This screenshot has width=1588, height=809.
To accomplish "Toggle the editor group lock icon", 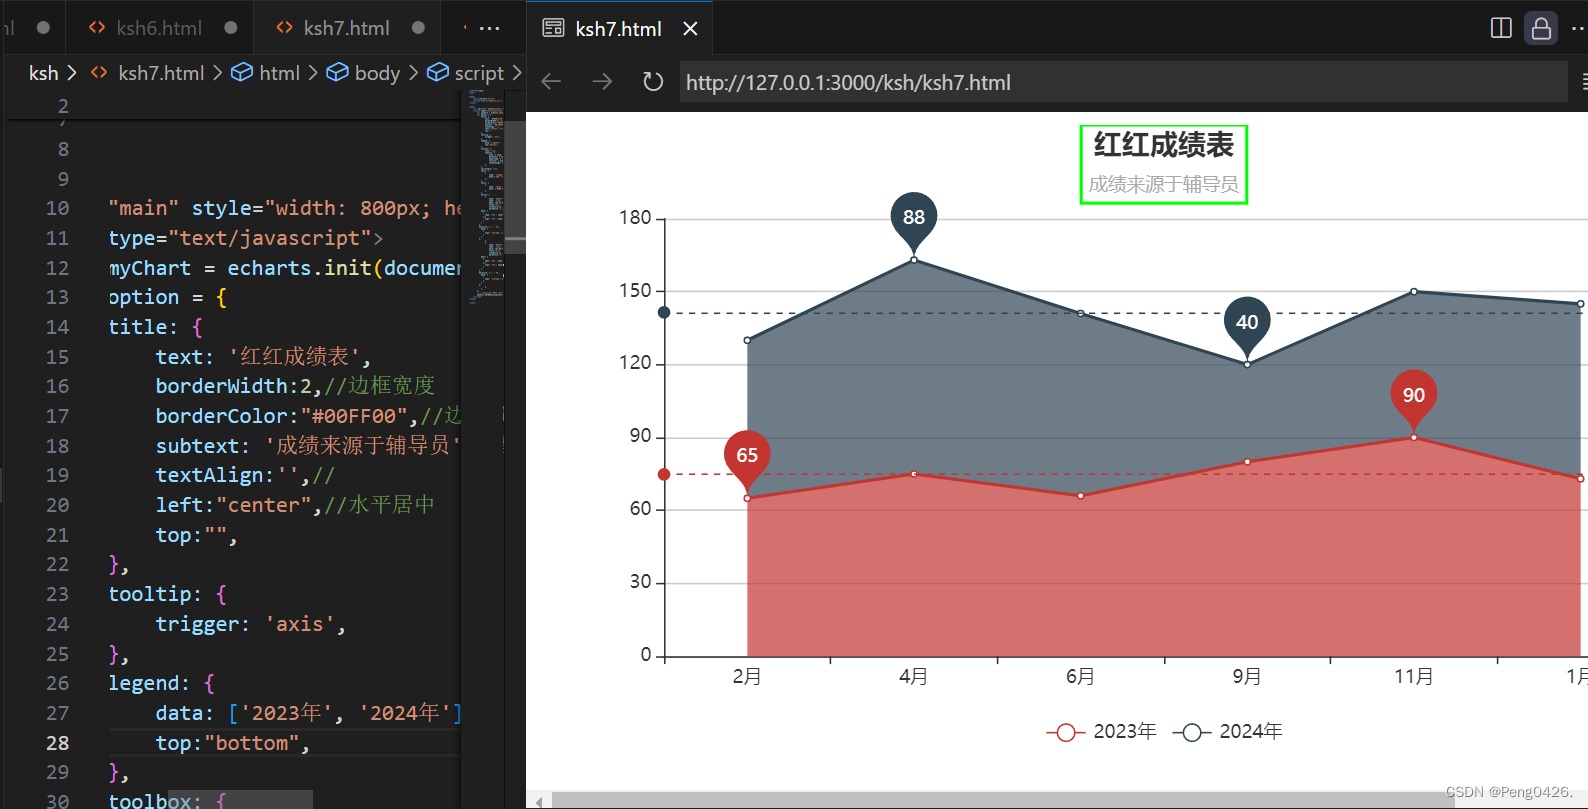I will (x=1541, y=28).
